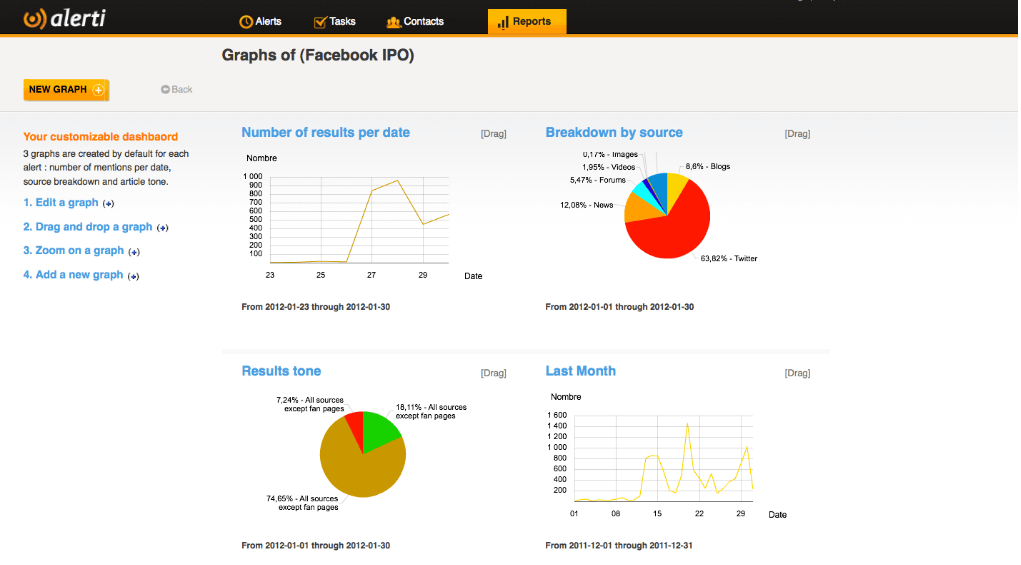Click the Drag handle of Results tone
The height and width of the screenshot is (565, 1021).
pyautogui.click(x=494, y=373)
